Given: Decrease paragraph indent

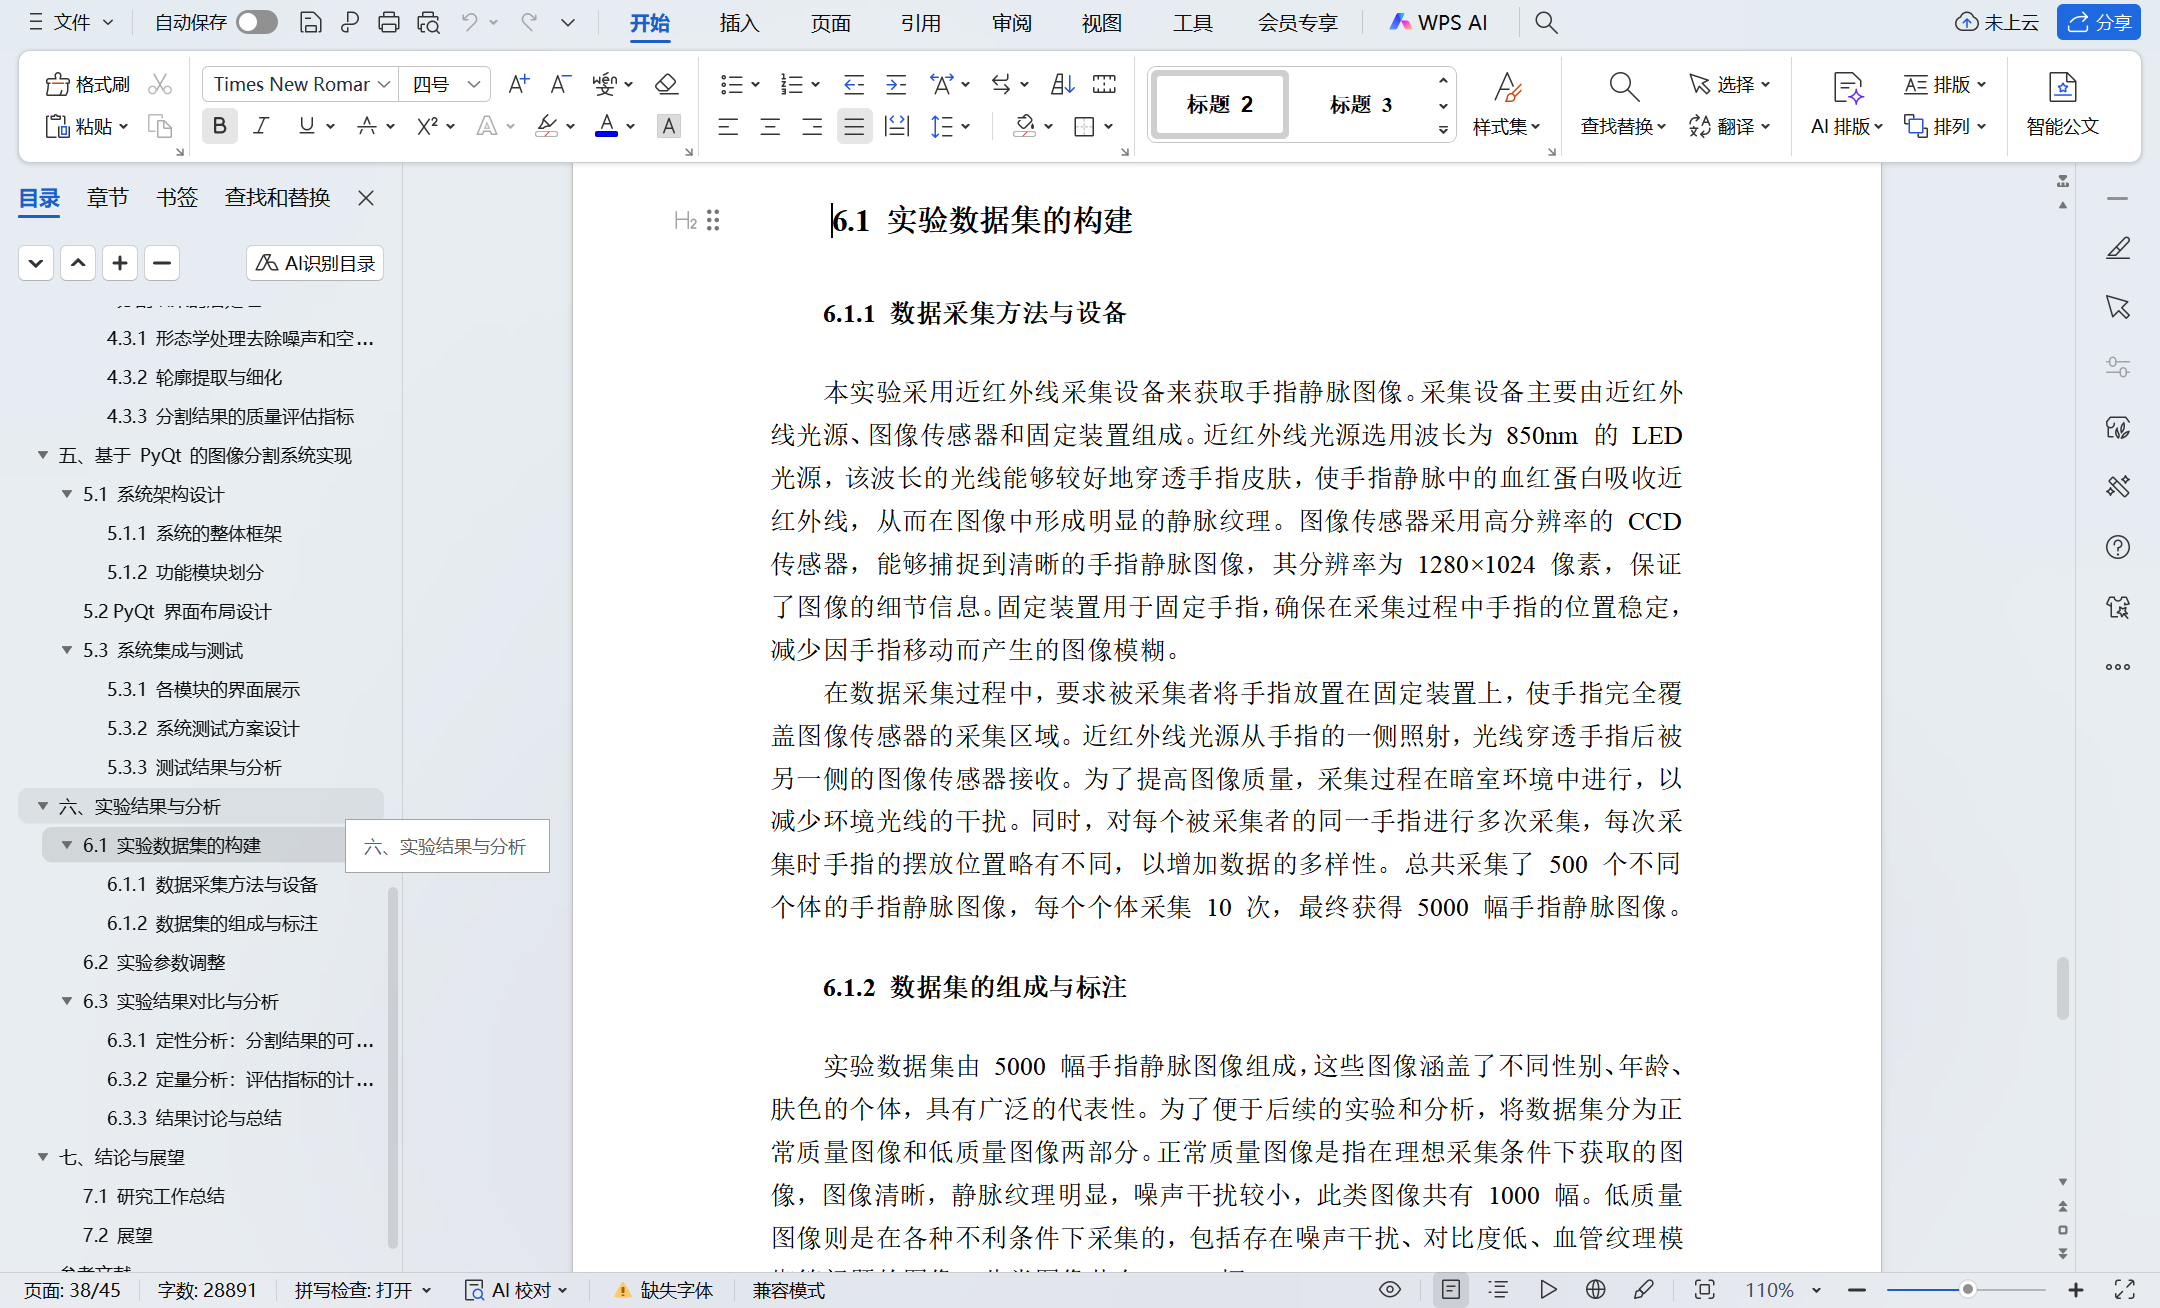Looking at the screenshot, I should coord(853,84).
